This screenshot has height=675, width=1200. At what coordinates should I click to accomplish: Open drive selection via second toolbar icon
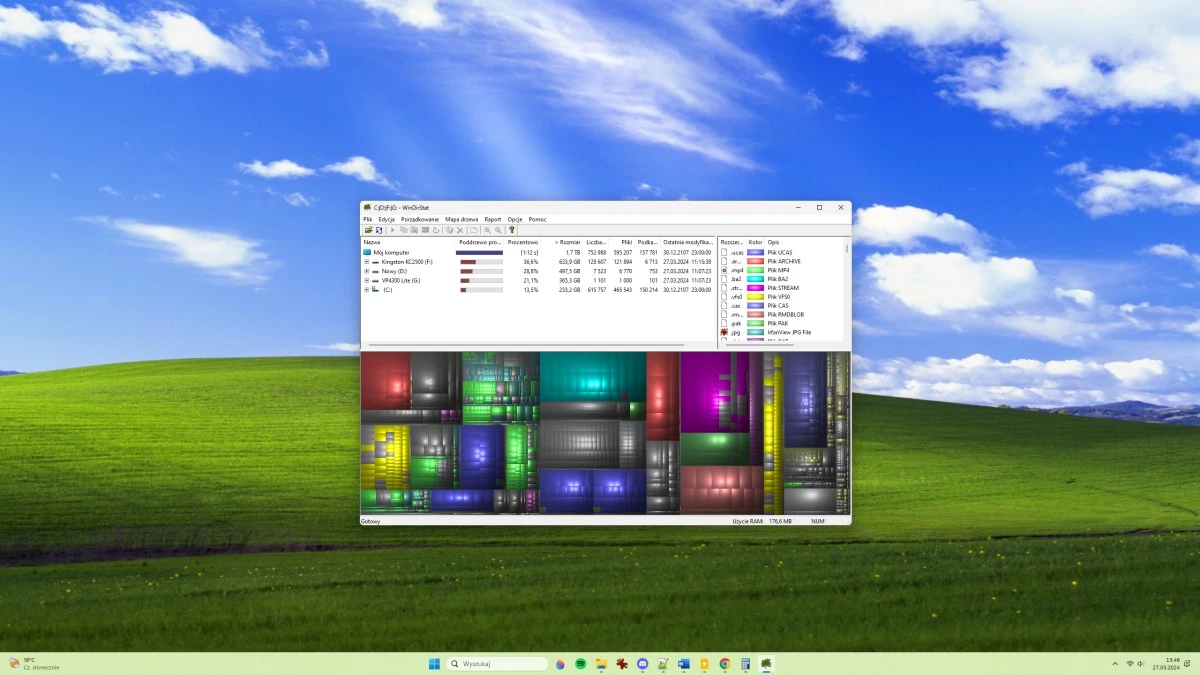tap(379, 229)
